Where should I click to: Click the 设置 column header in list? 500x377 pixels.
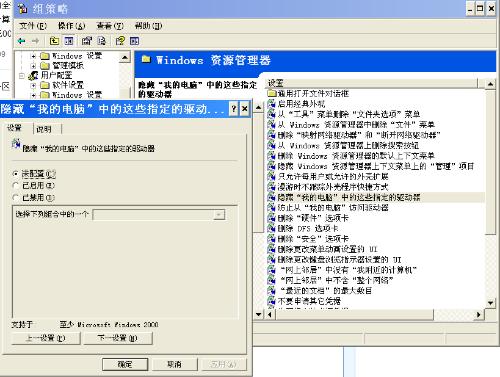tap(372, 83)
